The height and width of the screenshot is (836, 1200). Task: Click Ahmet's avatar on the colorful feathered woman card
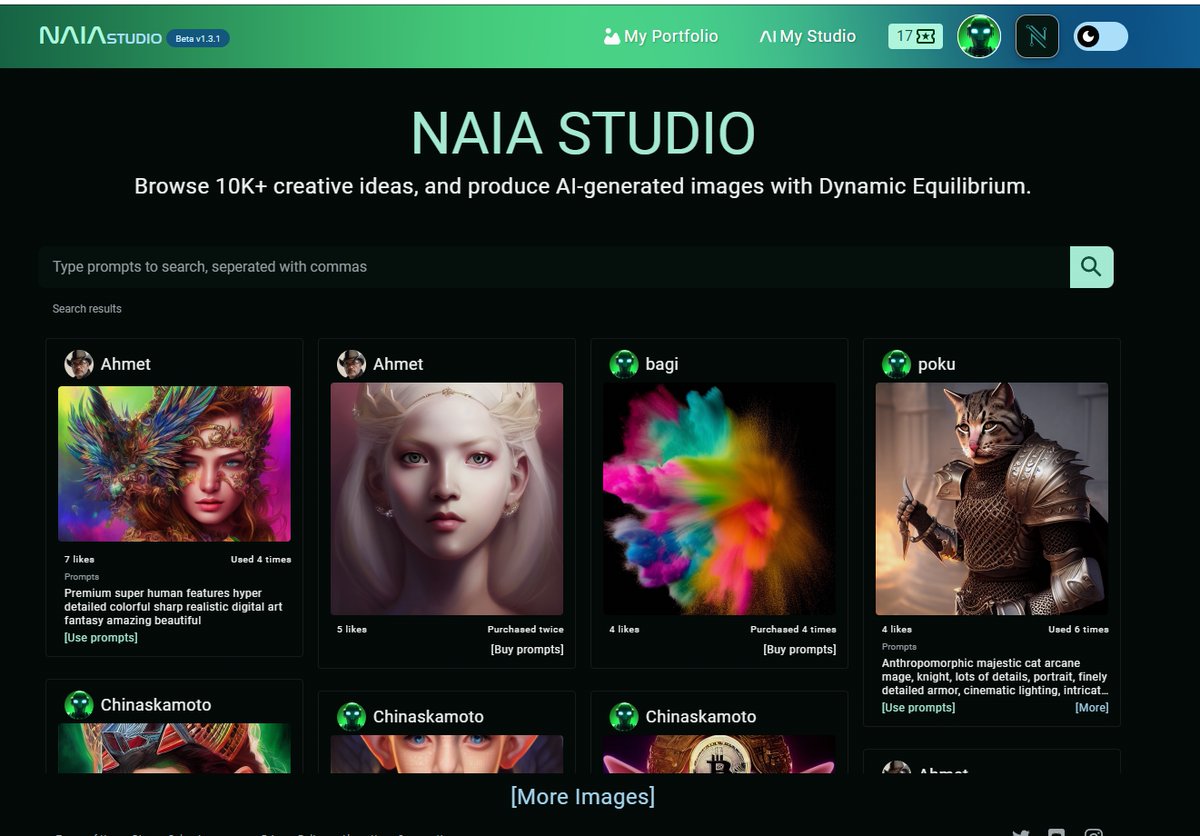pyautogui.click(x=79, y=364)
